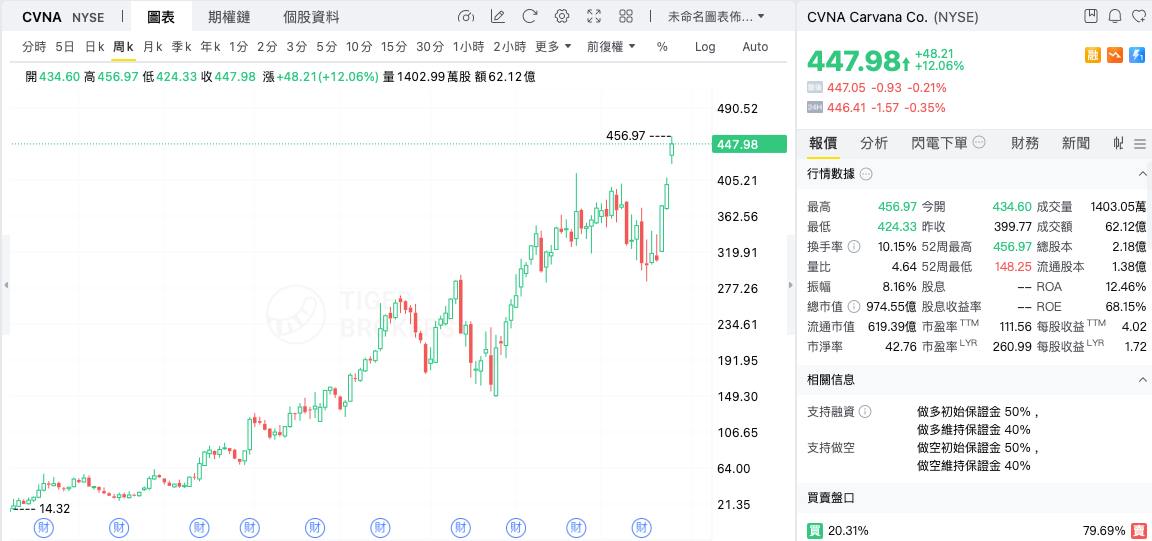Click the orange 融 margin badge
The width and height of the screenshot is (1152, 541).
click(x=1093, y=55)
